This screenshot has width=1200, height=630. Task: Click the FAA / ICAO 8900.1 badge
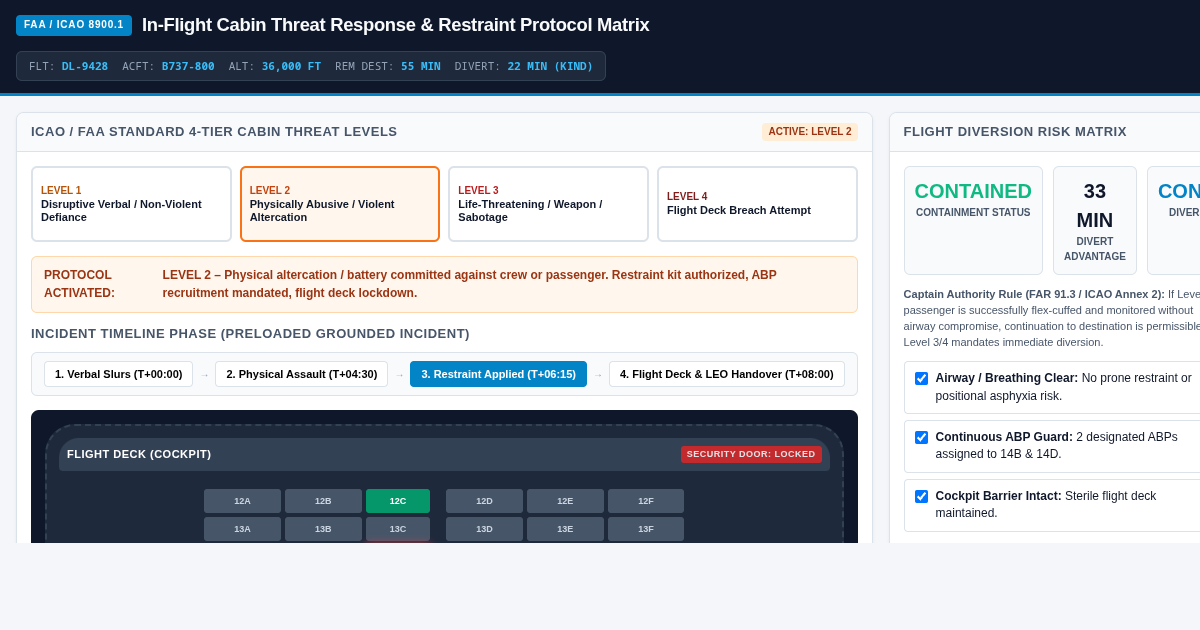point(74,25)
